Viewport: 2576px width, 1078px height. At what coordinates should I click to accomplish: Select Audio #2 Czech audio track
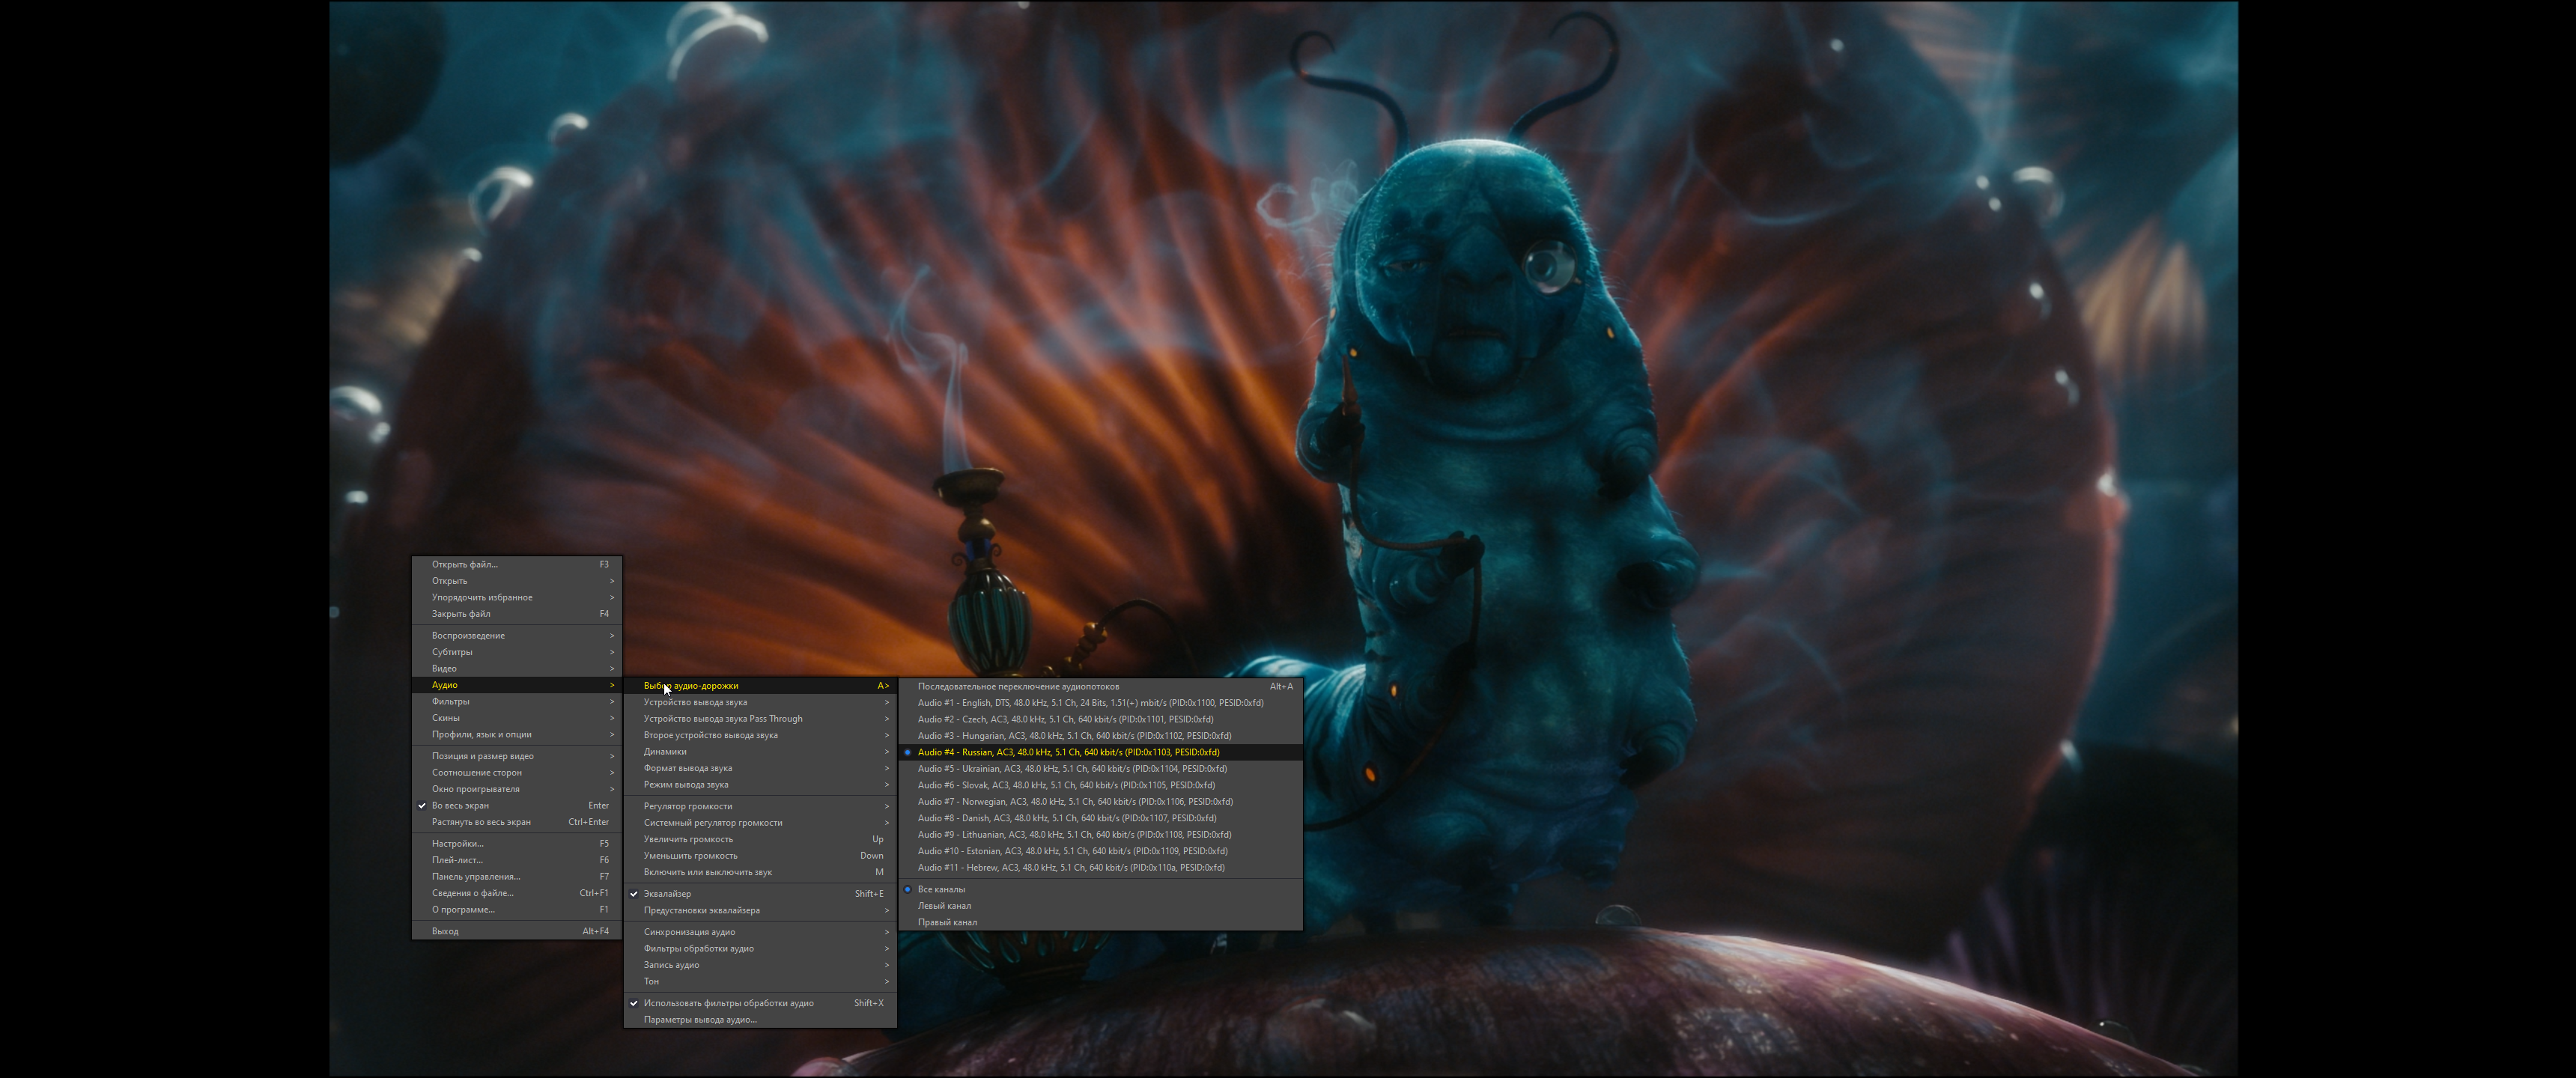point(1100,719)
